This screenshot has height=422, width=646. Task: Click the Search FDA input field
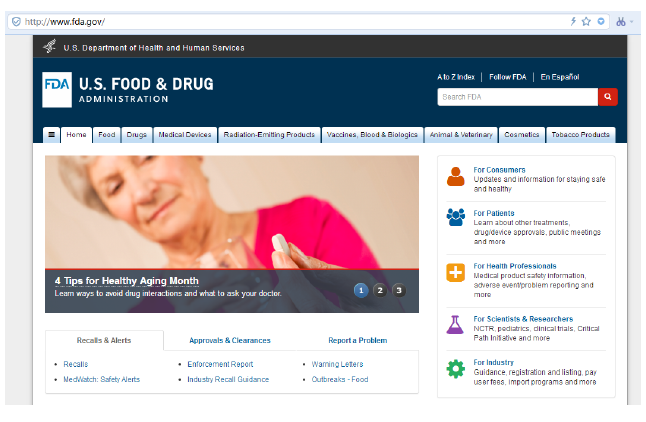pos(517,97)
